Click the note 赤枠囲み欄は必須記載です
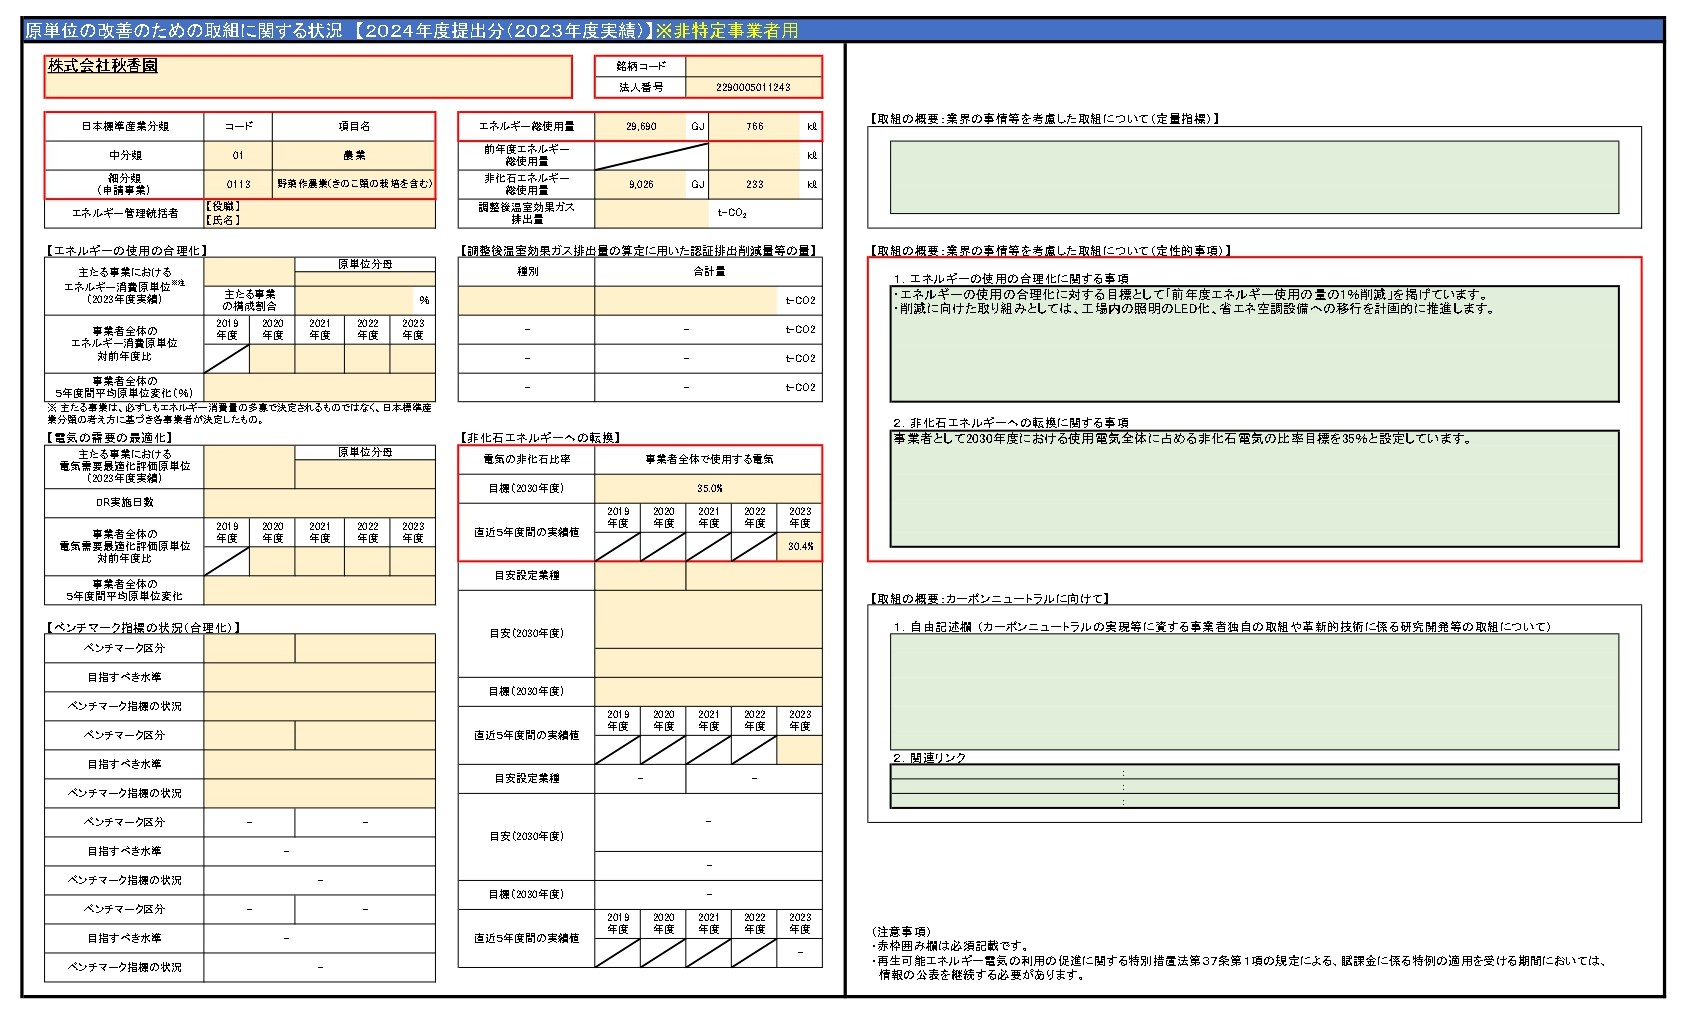 coord(952,946)
